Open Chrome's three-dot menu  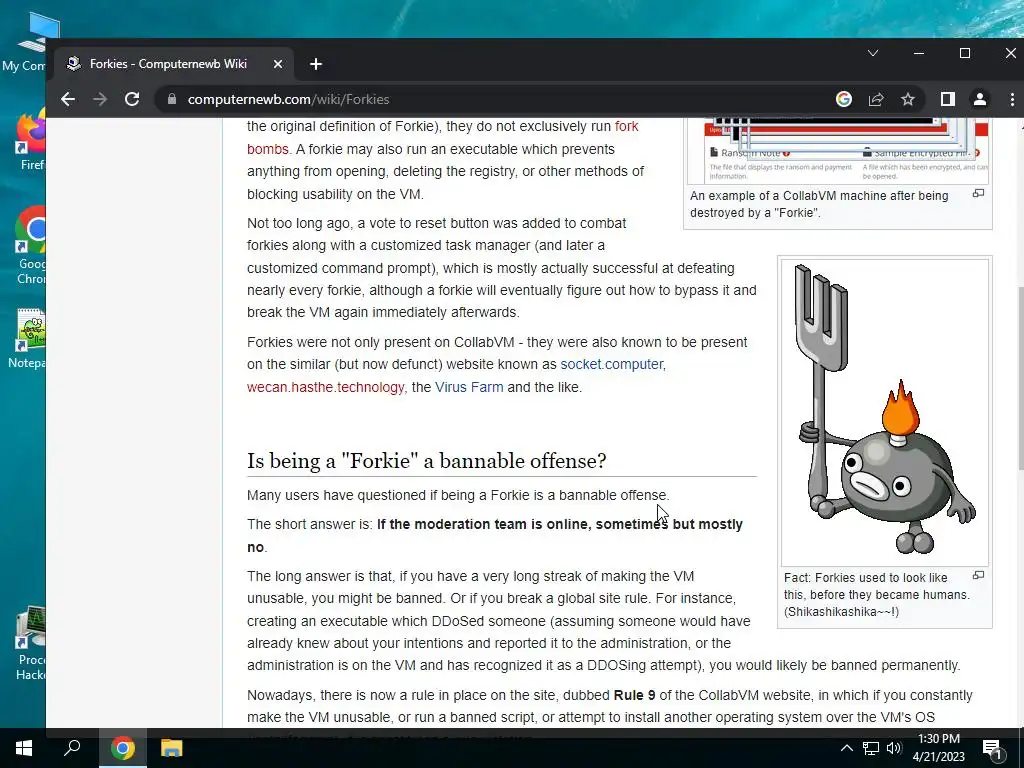click(x=1012, y=99)
